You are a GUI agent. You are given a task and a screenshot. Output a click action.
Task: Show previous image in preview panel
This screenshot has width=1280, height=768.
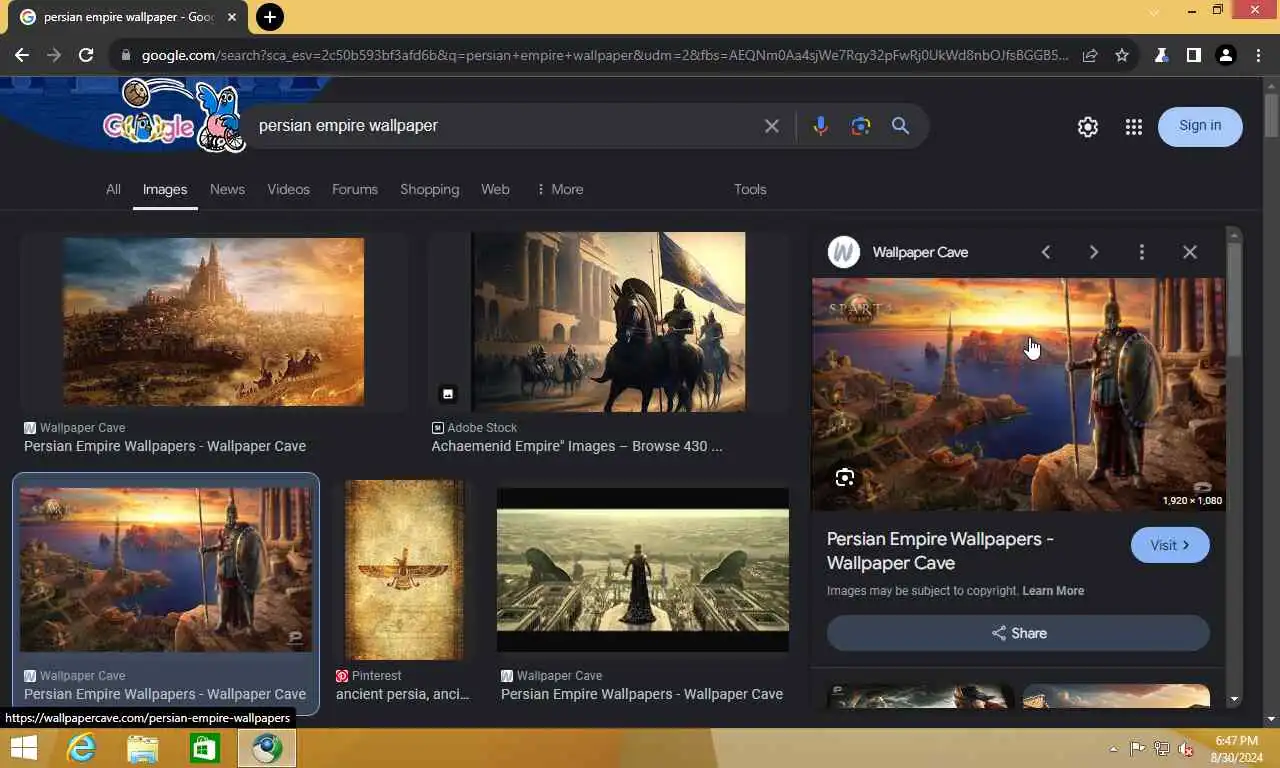point(1046,252)
